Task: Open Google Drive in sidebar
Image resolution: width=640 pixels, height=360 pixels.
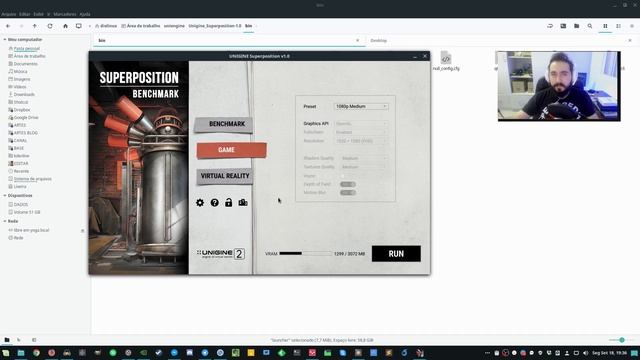Action: click(x=26, y=117)
